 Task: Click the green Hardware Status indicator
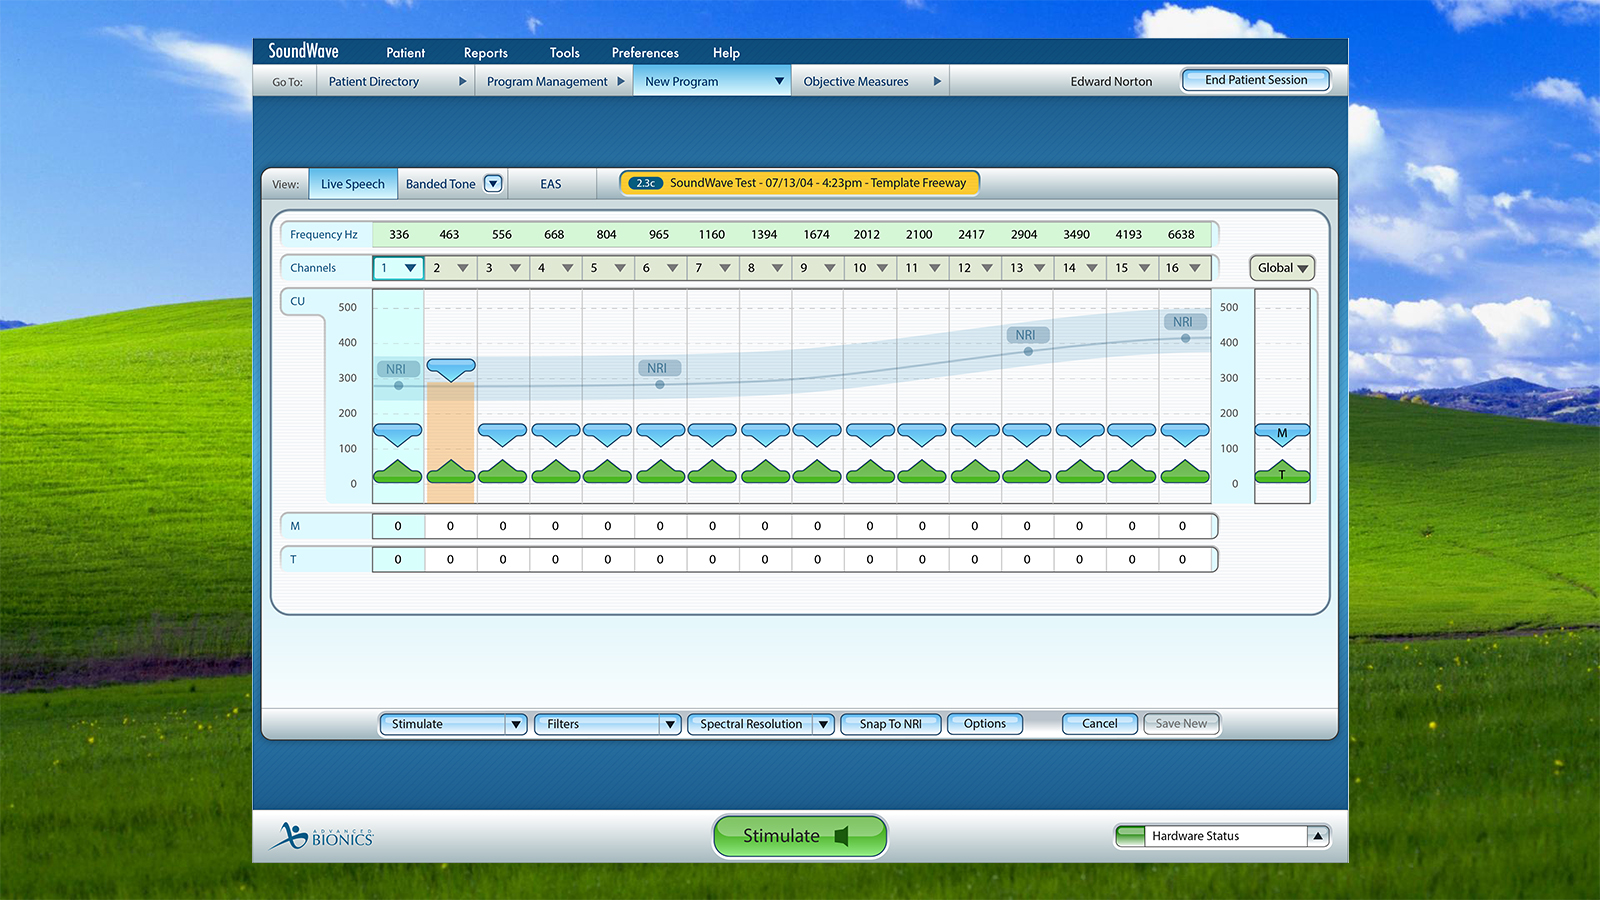pyautogui.click(x=1130, y=836)
